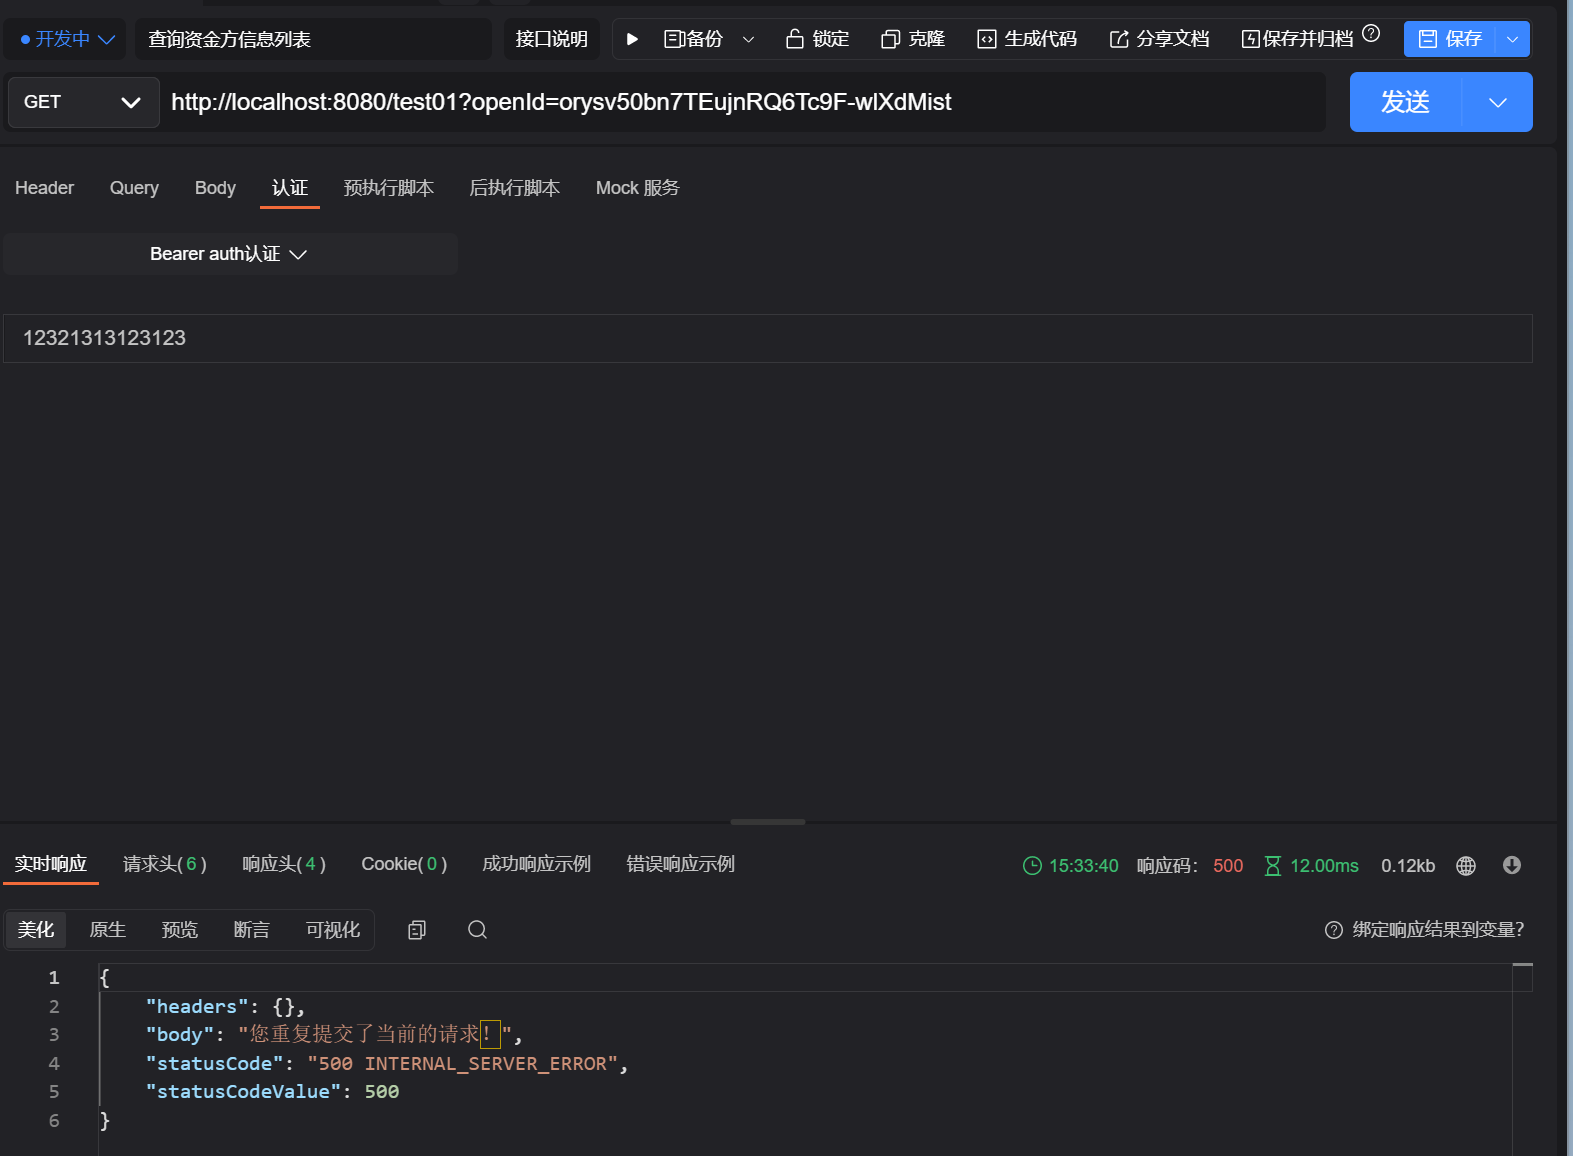The width and height of the screenshot is (1573, 1156).
Task: Click the search magnifier icon in response
Action: [x=478, y=930]
